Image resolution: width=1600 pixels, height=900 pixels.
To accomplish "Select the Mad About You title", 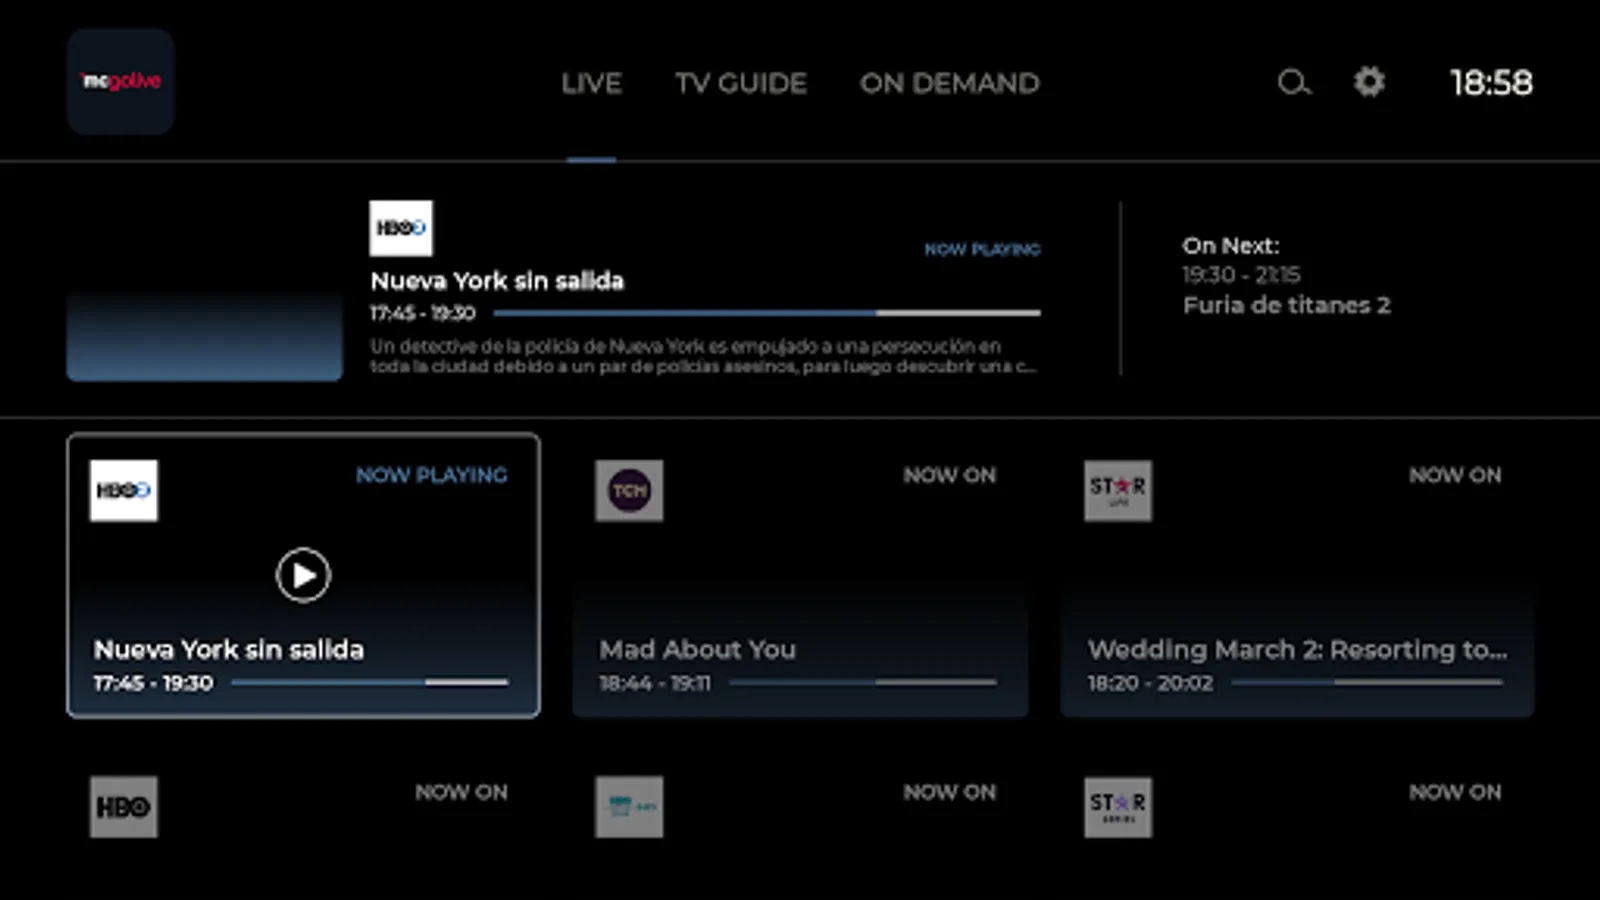I will (x=698, y=650).
